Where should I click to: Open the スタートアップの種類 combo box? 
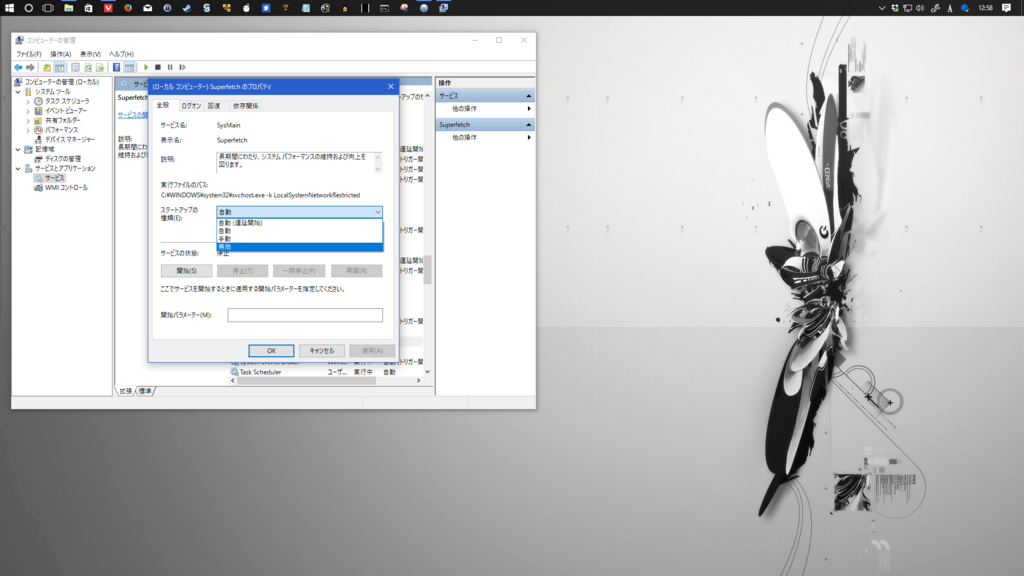coord(299,212)
